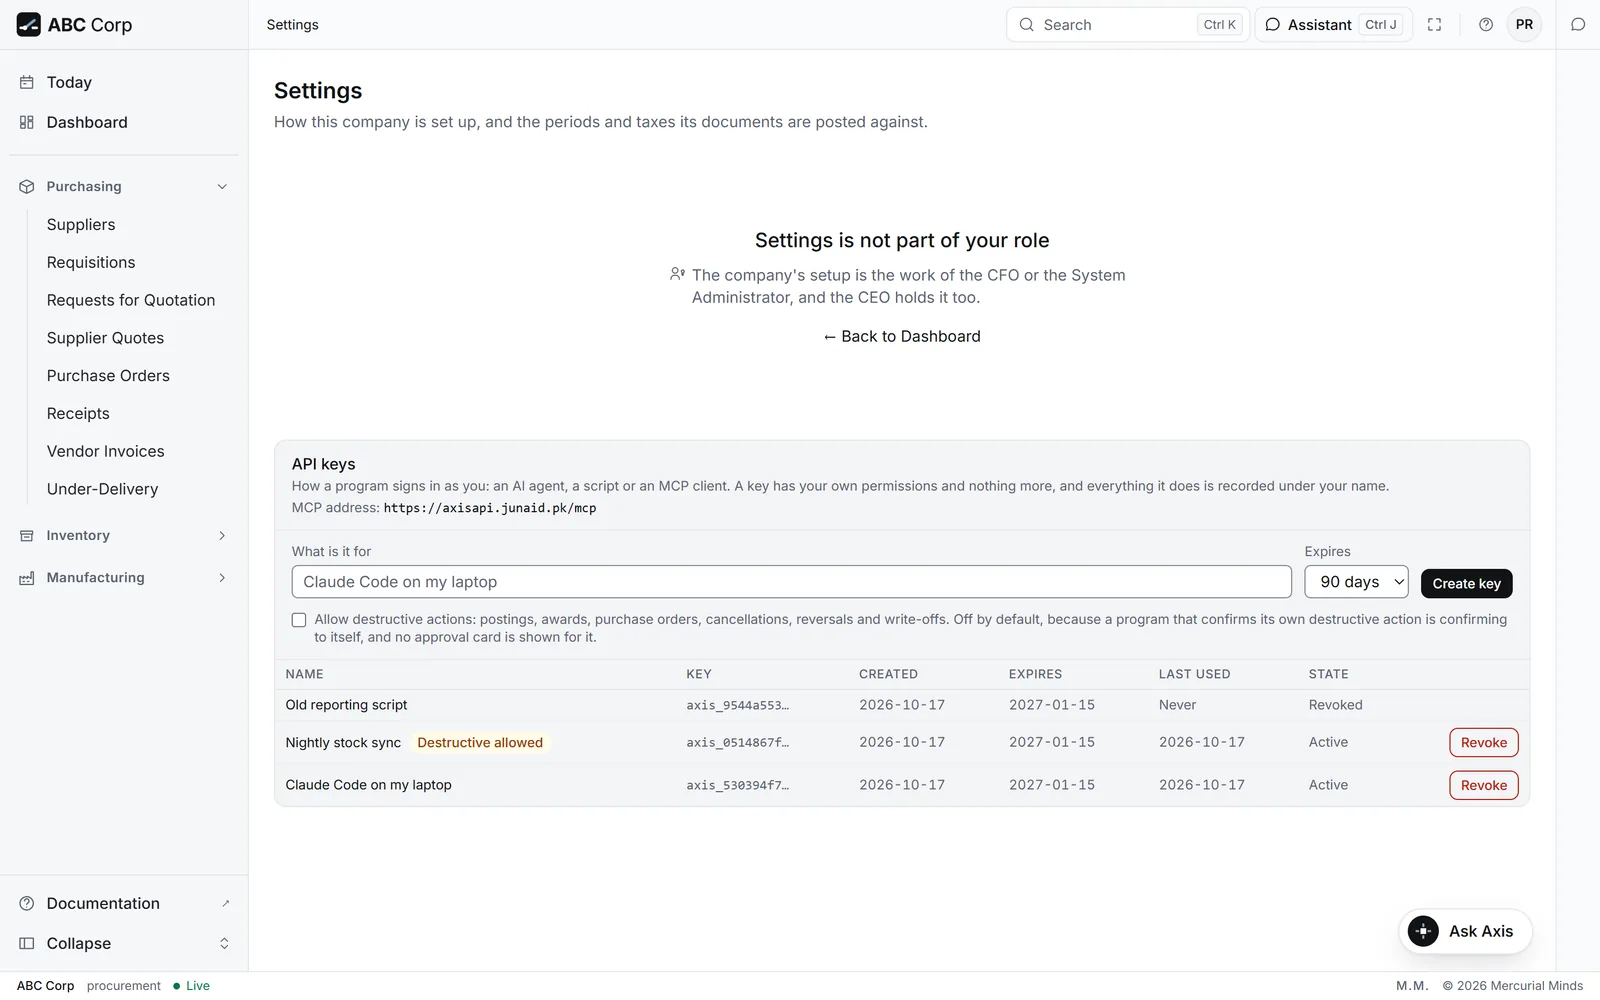This screenshot has height=1000, width=1600.
Task: Click the Documentation help icon in sidebar
Action: click(27, 904)
